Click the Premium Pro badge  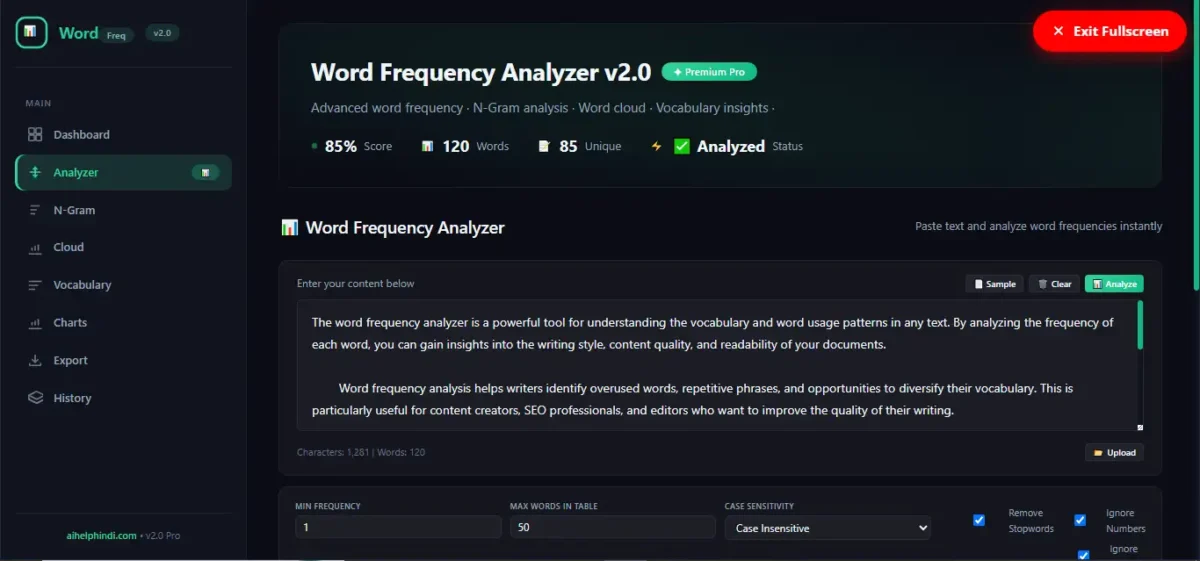pos(709,72)
